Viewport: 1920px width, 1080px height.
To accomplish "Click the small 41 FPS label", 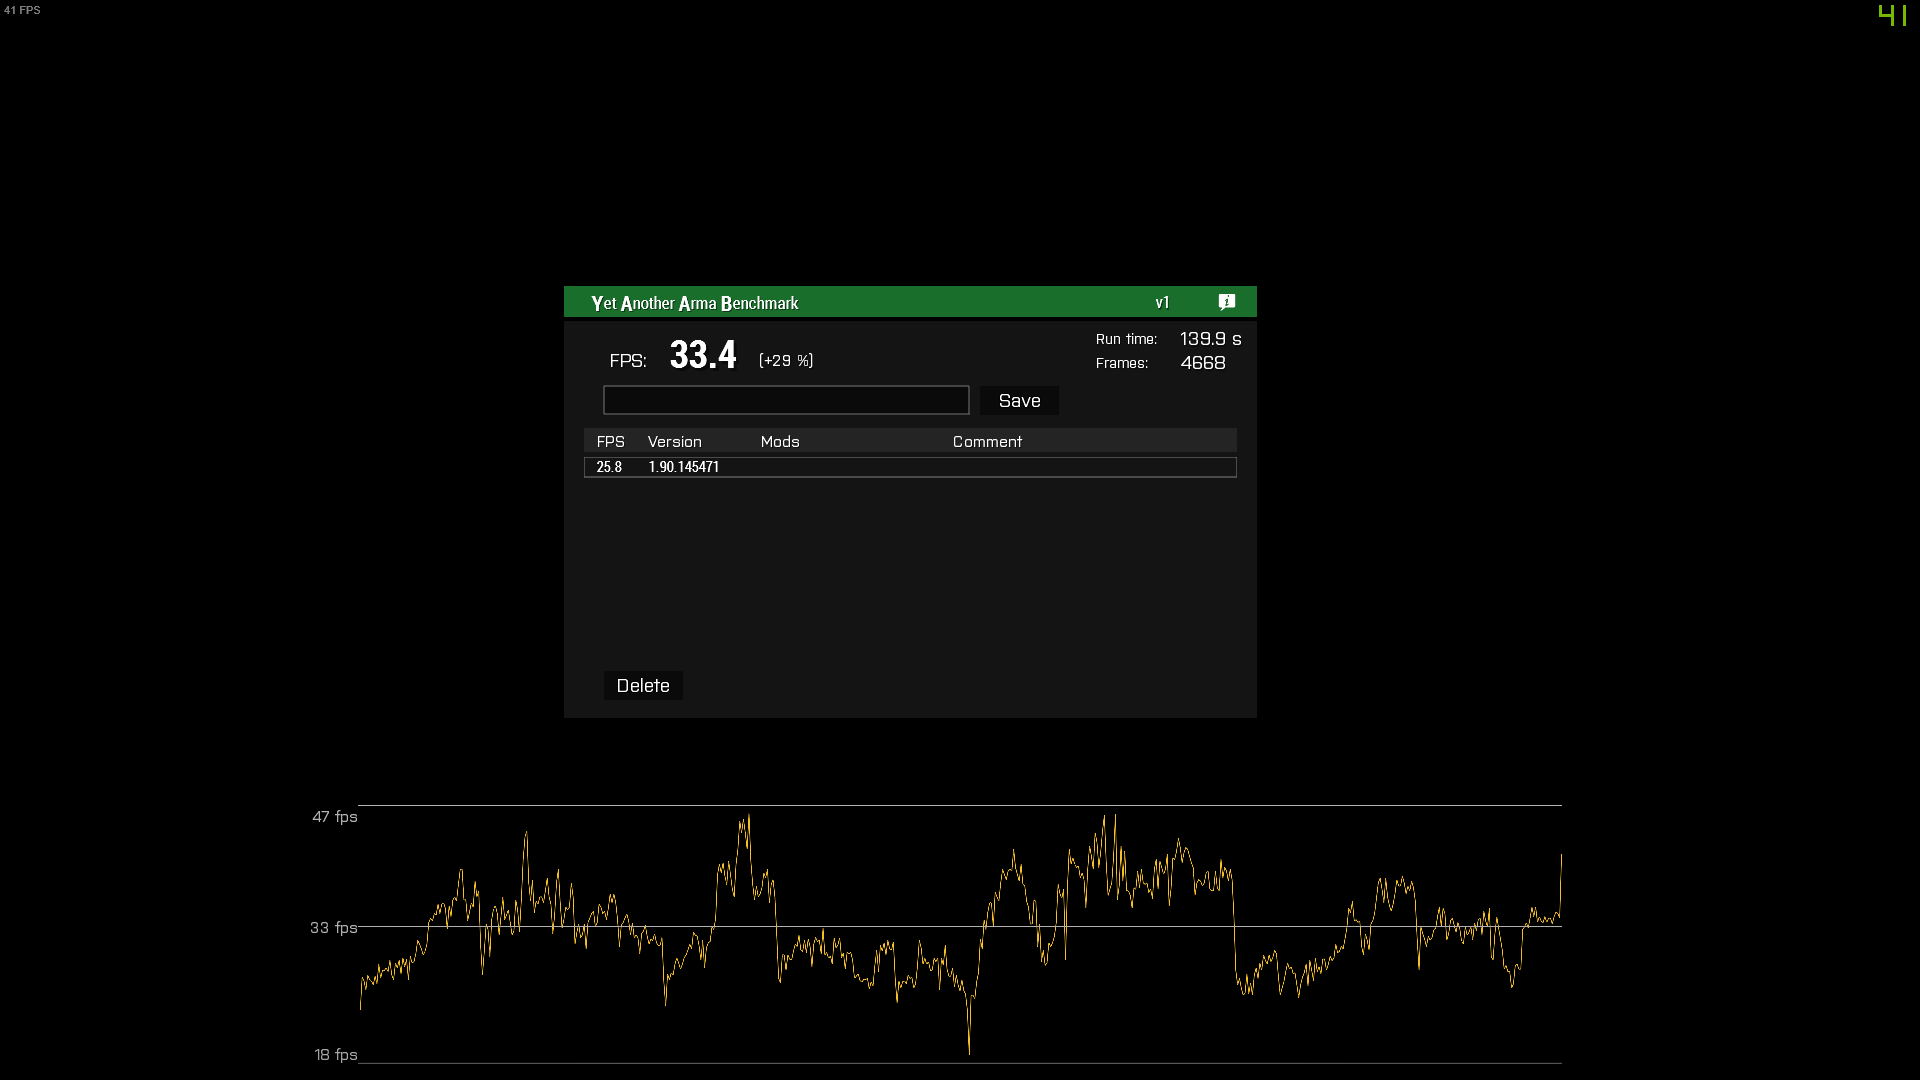I will coord(22,10).
